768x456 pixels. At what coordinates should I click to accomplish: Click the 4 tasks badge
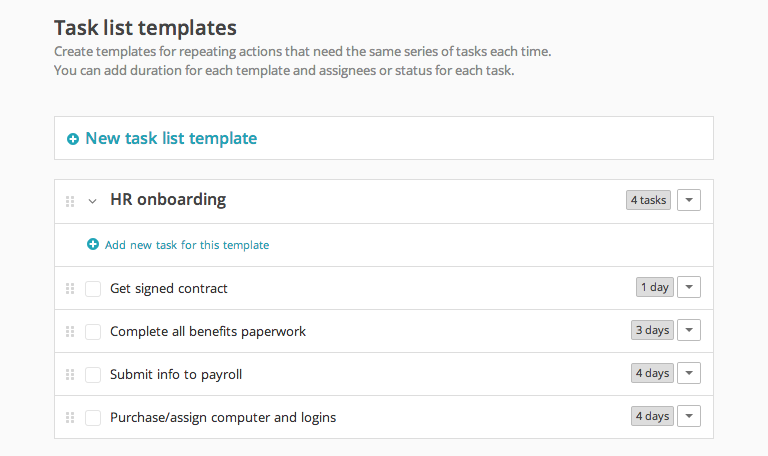click(x=648, y=200)
